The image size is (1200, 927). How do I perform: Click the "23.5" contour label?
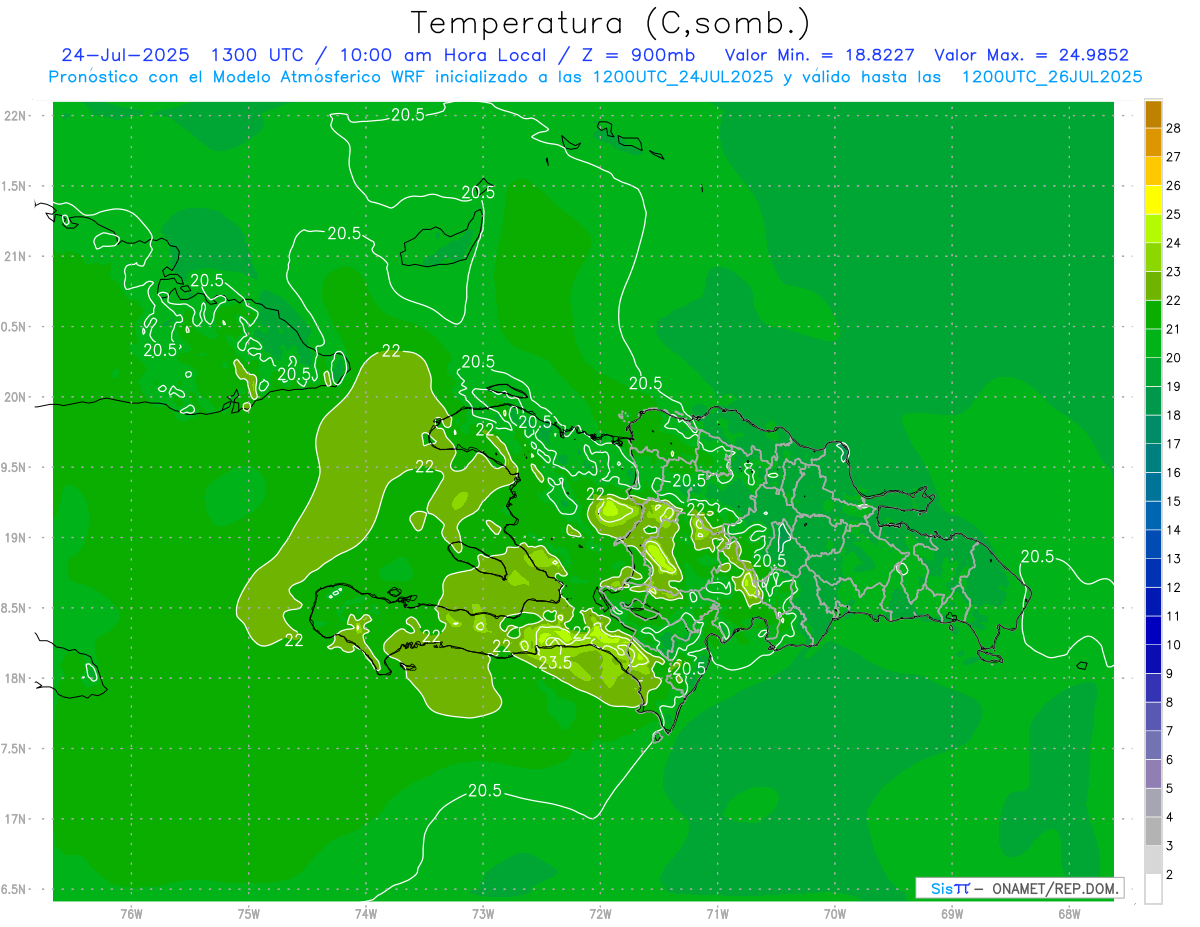[x=555, y=662]
